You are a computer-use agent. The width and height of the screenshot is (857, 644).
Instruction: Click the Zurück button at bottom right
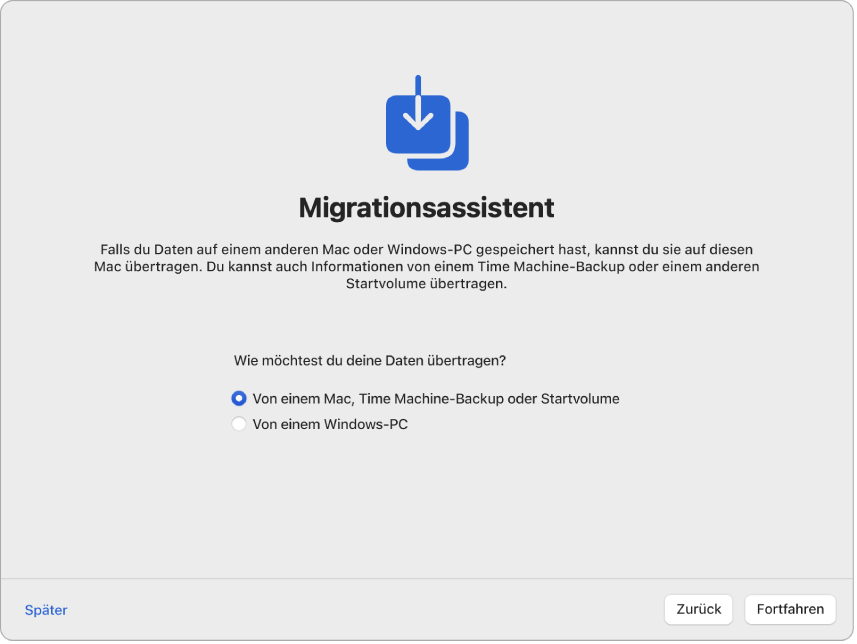pos(698,609)
